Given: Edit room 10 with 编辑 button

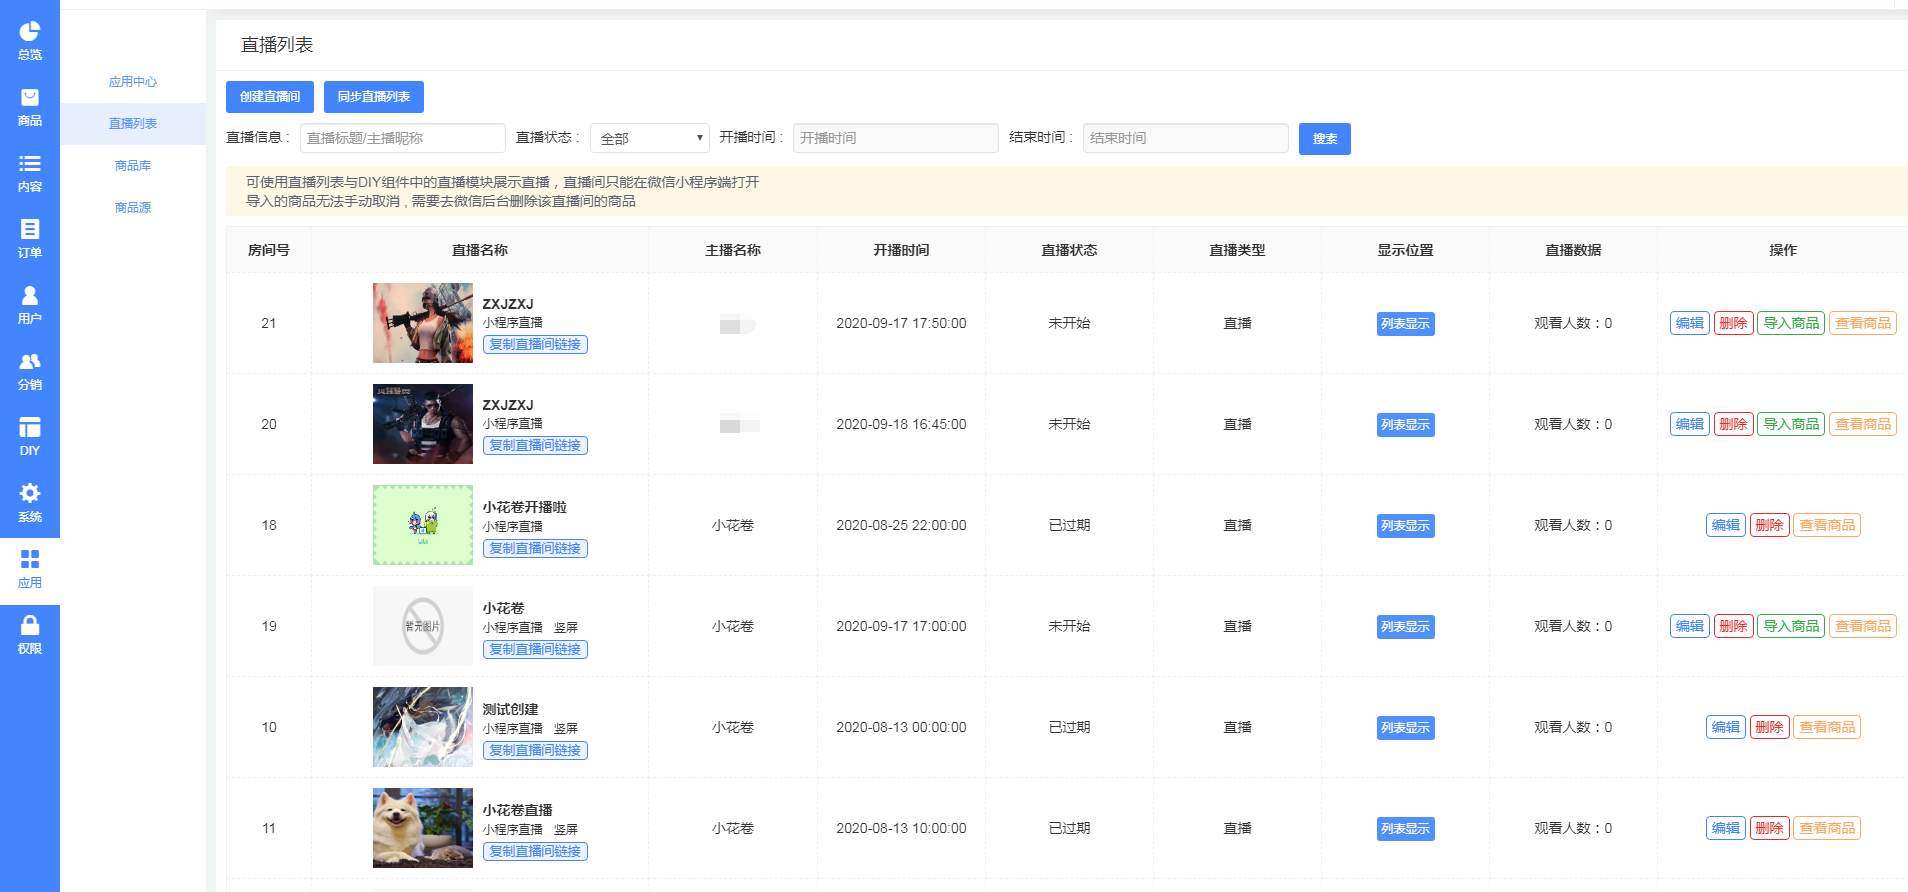Looking at the screenshot, I should click(x=1726, y=727).
